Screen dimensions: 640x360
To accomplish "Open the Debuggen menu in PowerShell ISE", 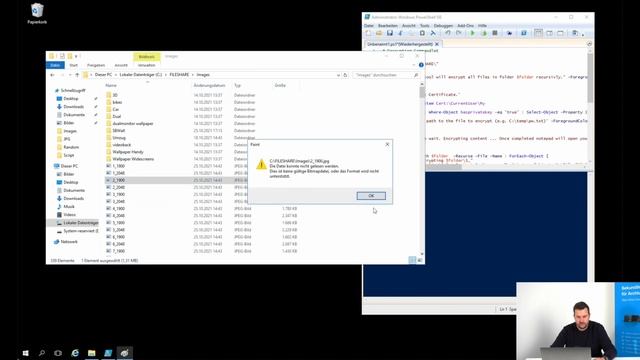I will pyautogui.click(x=443, y=26).
